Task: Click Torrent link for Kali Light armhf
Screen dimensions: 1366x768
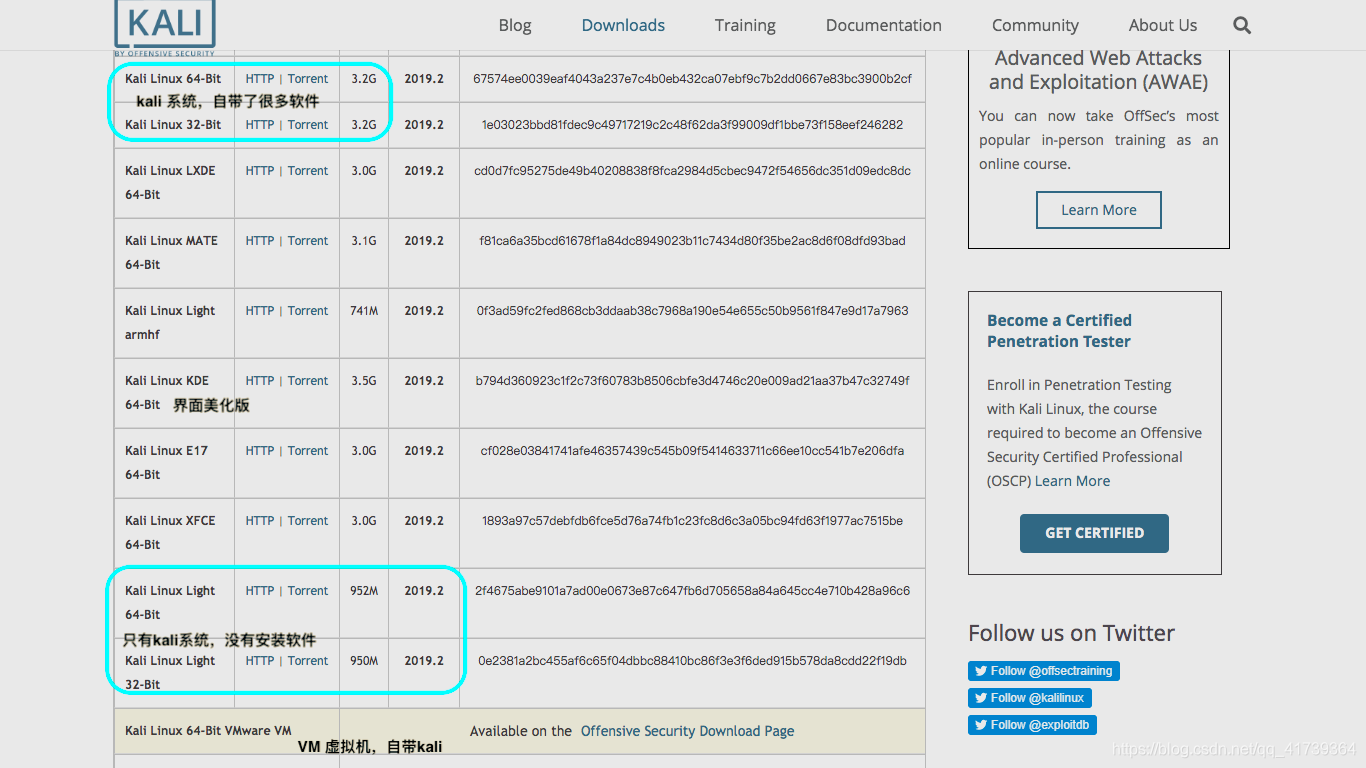Action: click(308, 311)
